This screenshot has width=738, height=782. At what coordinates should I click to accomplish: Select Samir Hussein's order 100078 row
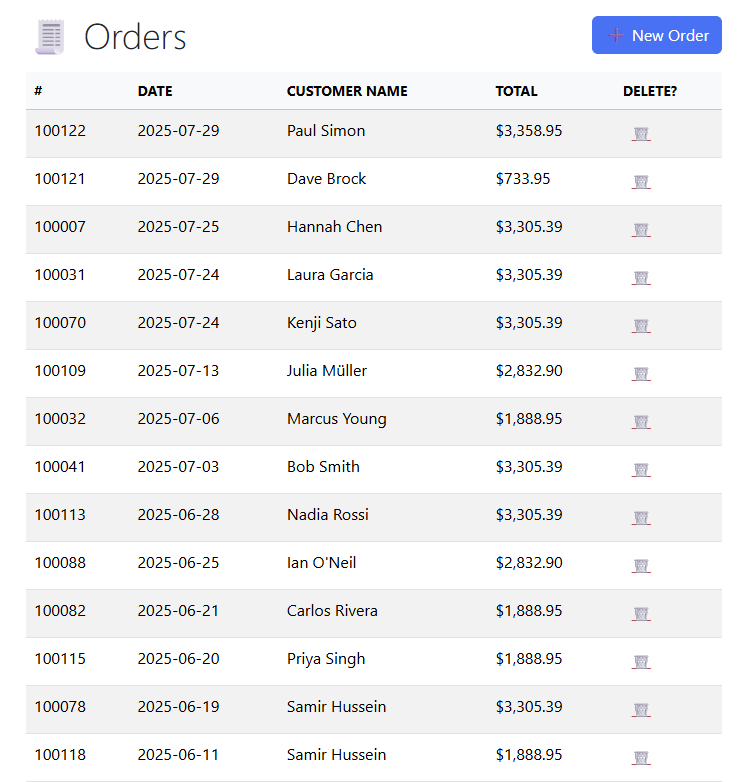pos(336,707)
